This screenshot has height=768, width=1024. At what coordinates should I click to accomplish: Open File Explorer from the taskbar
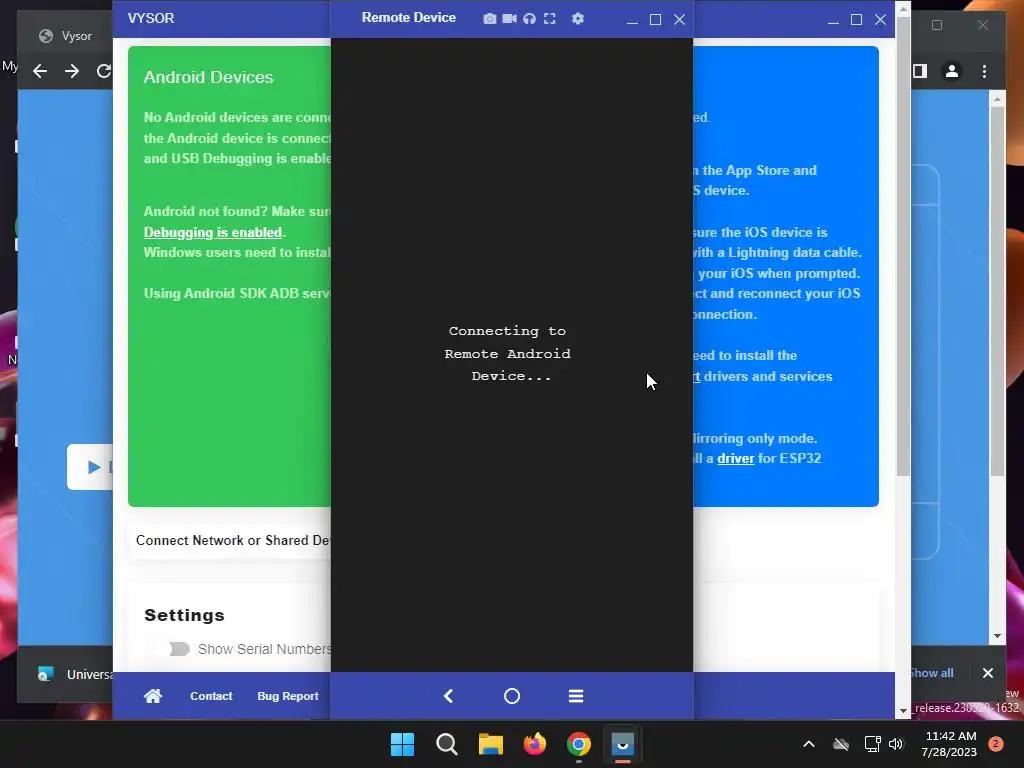click(490, 744)
